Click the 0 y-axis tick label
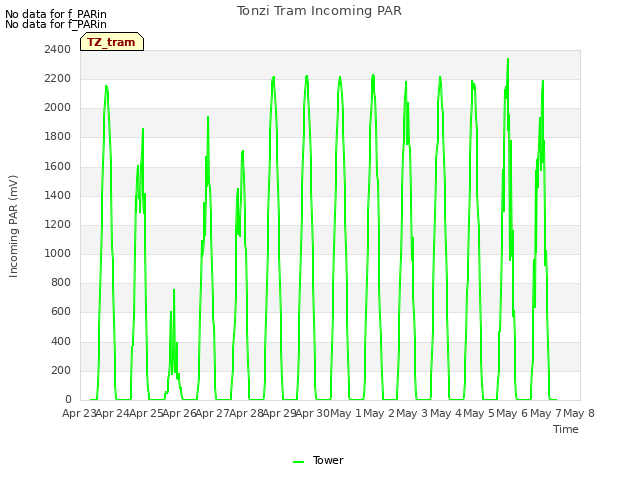This screenshot has height=480, width=640. (68, 400)
